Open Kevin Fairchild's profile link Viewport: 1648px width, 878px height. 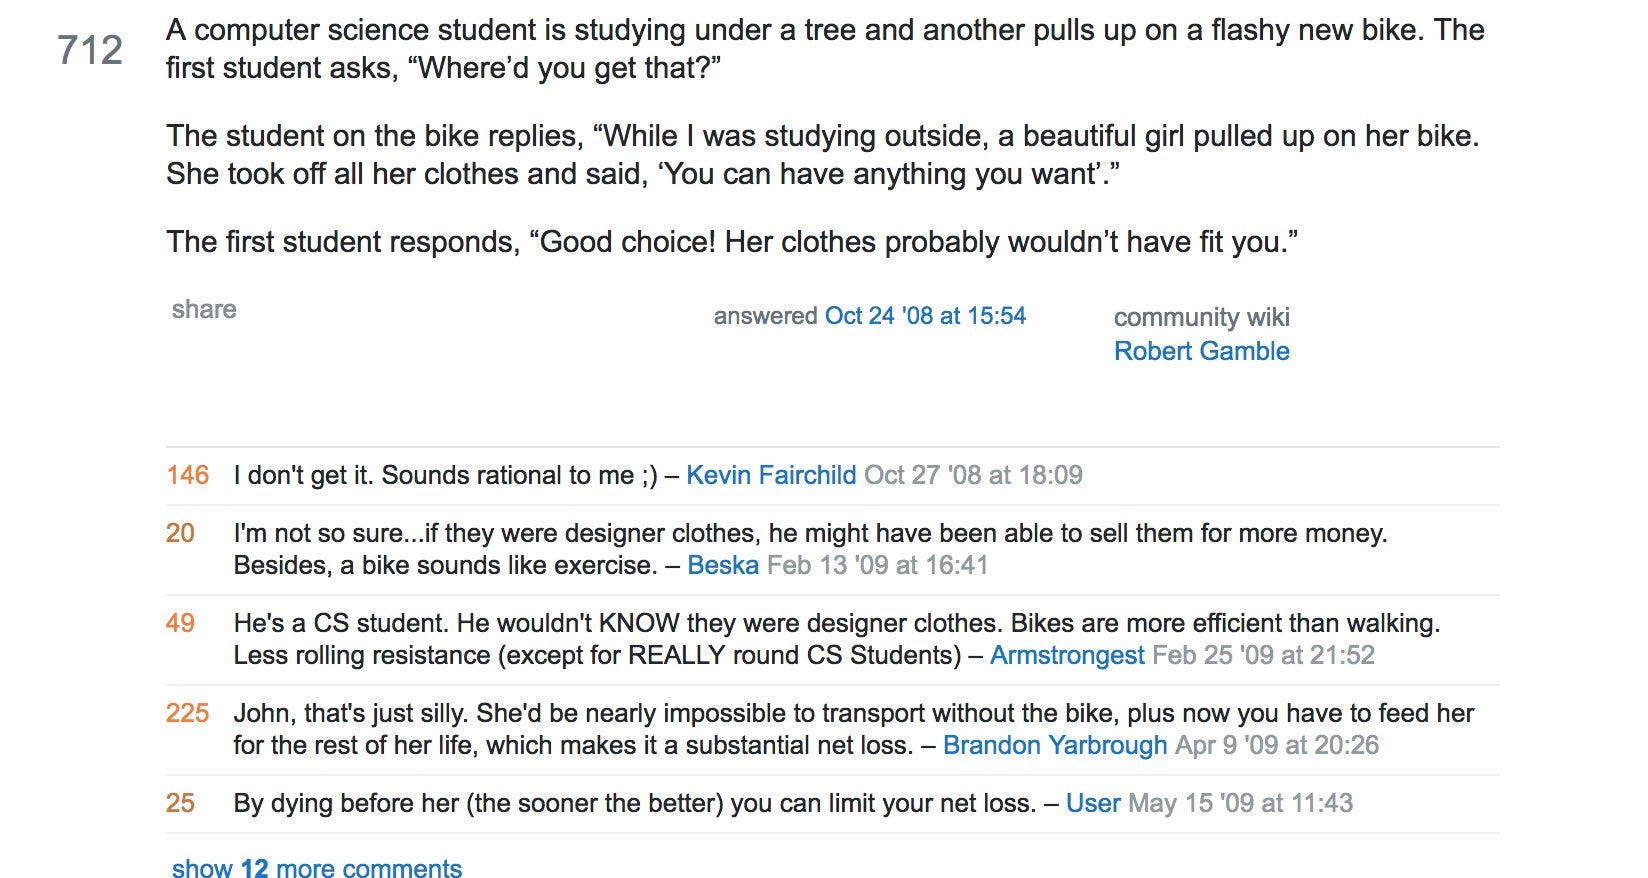771,475
